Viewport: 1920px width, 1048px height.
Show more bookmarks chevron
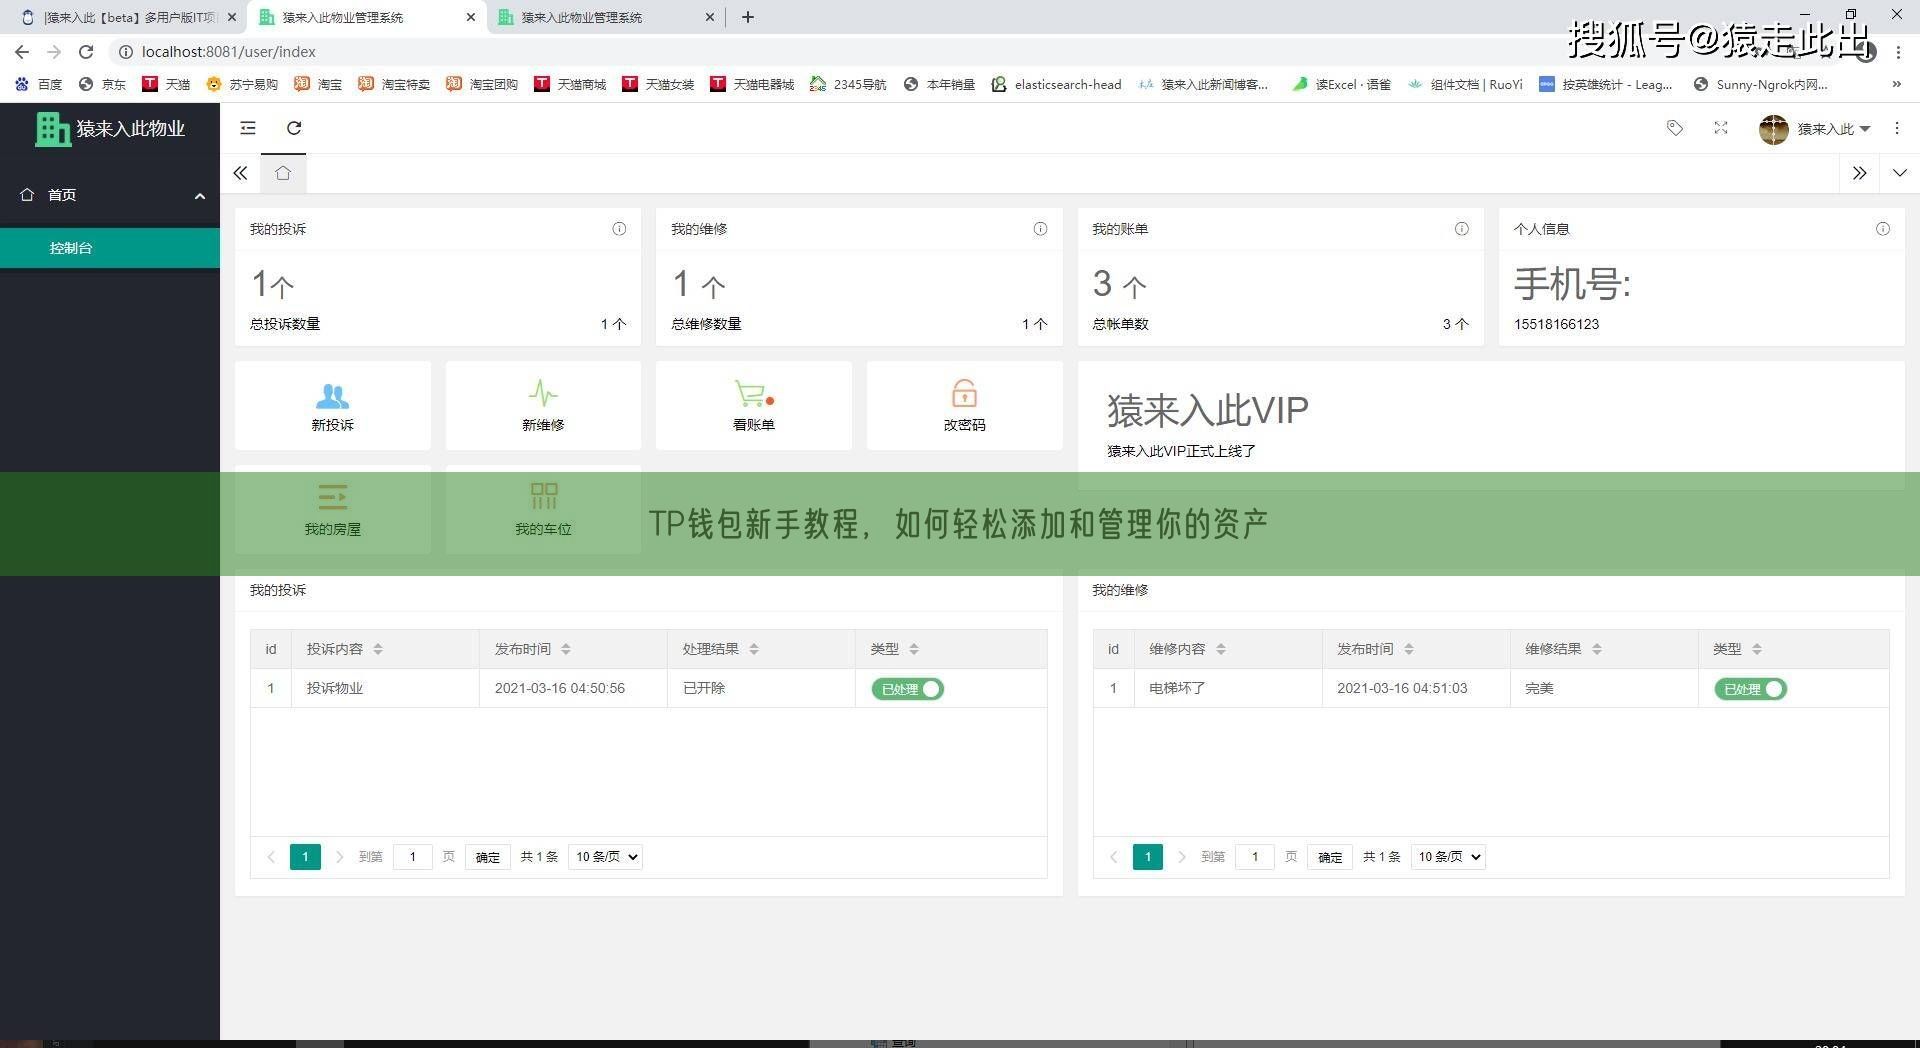pos(1897,84)
